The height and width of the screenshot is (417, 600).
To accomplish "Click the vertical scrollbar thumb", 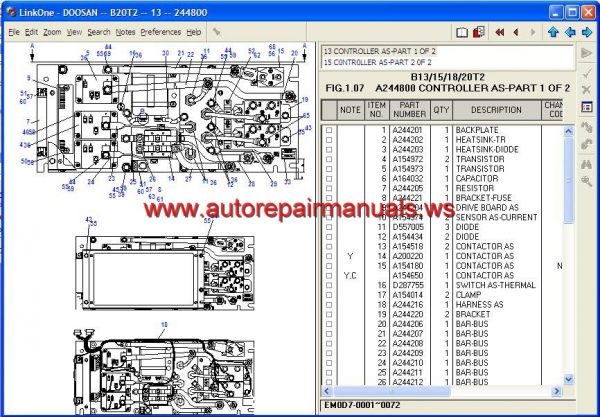I will [569, 180].
